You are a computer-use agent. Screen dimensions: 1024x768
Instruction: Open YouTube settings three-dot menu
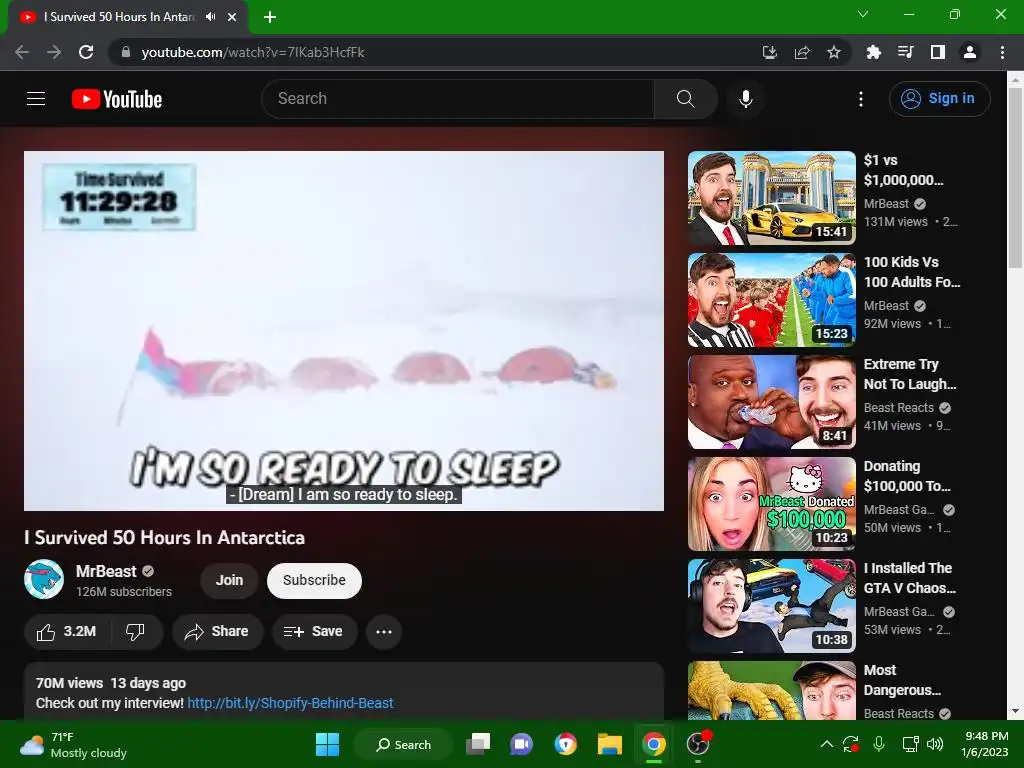[x=861, y=99]
